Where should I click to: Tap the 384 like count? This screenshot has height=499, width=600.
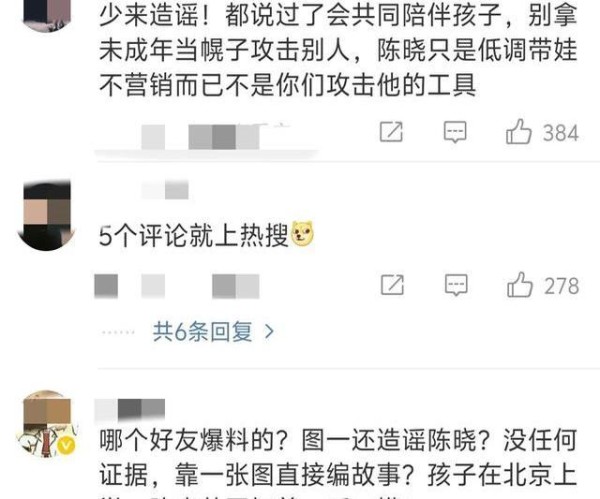pyautogui.click(x=561, y=133)
